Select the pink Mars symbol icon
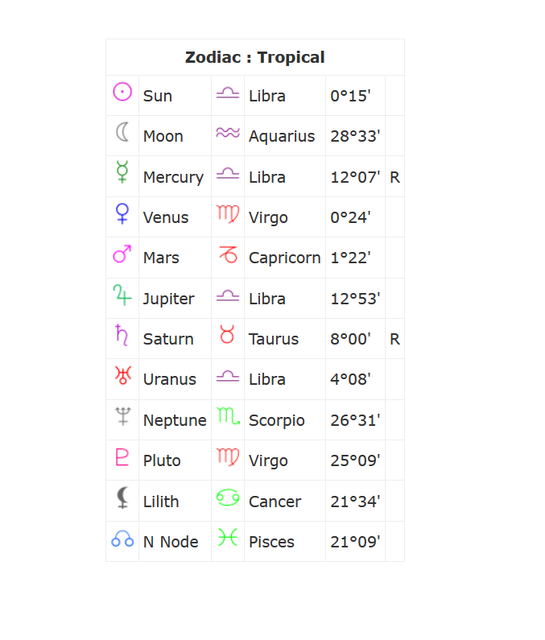Image resolution: width=545 pixels, height=640 pixels. [122, 254]
